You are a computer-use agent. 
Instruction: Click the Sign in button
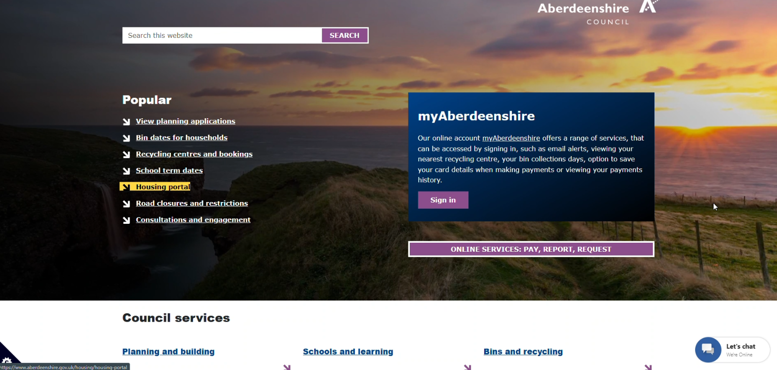click(x=443, y=200)
